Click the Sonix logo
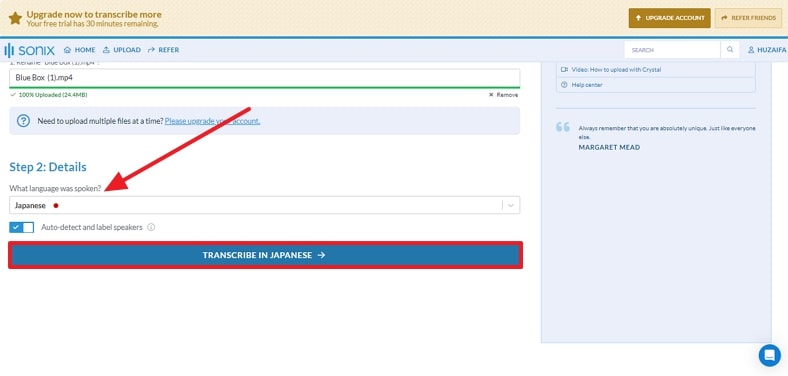The image size is (788, 376). point(29,50)
